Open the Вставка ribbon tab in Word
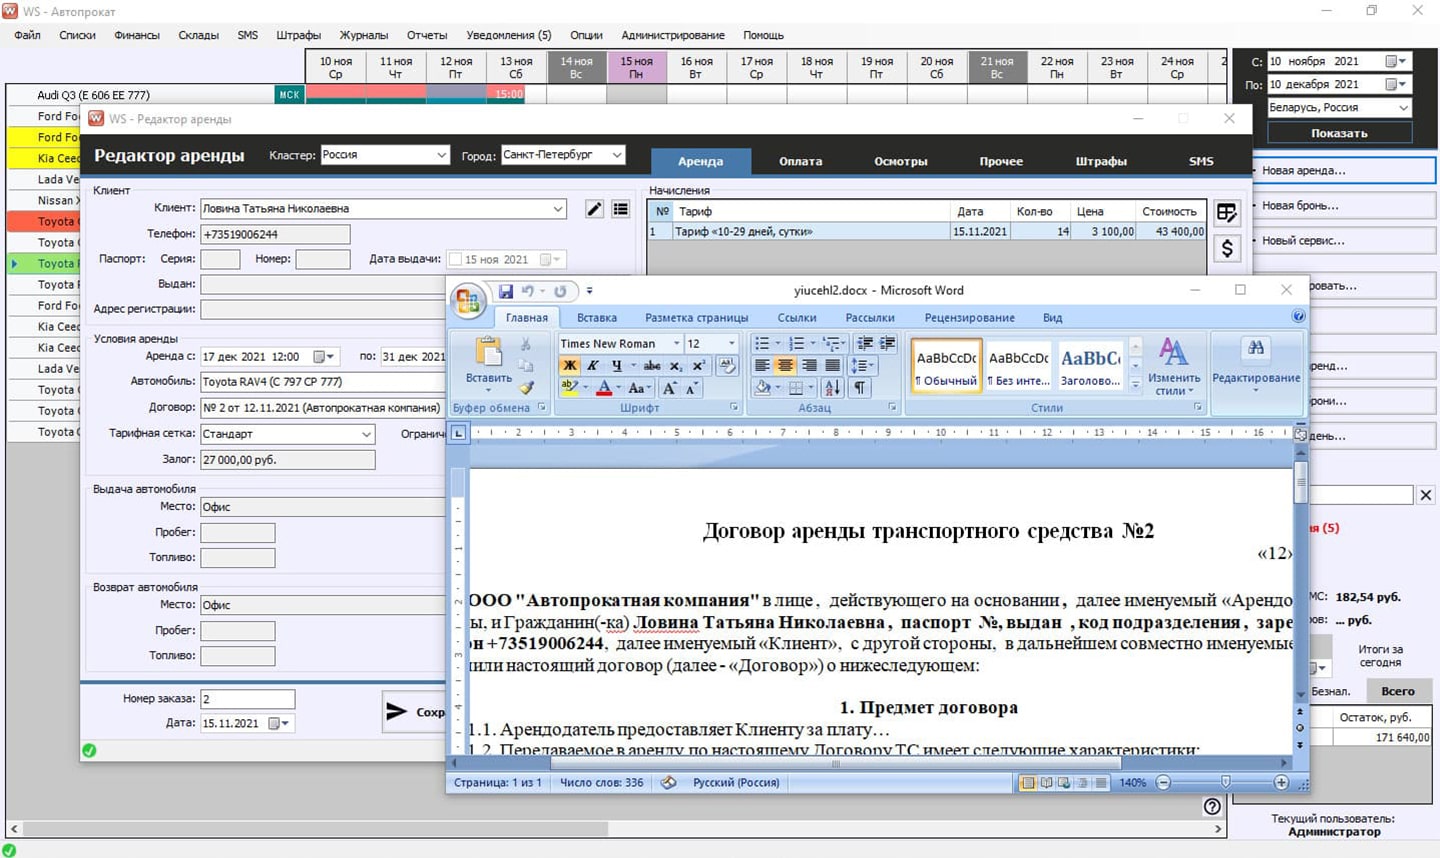Screen dimensions: 1440x858 (x=596, y=318)
